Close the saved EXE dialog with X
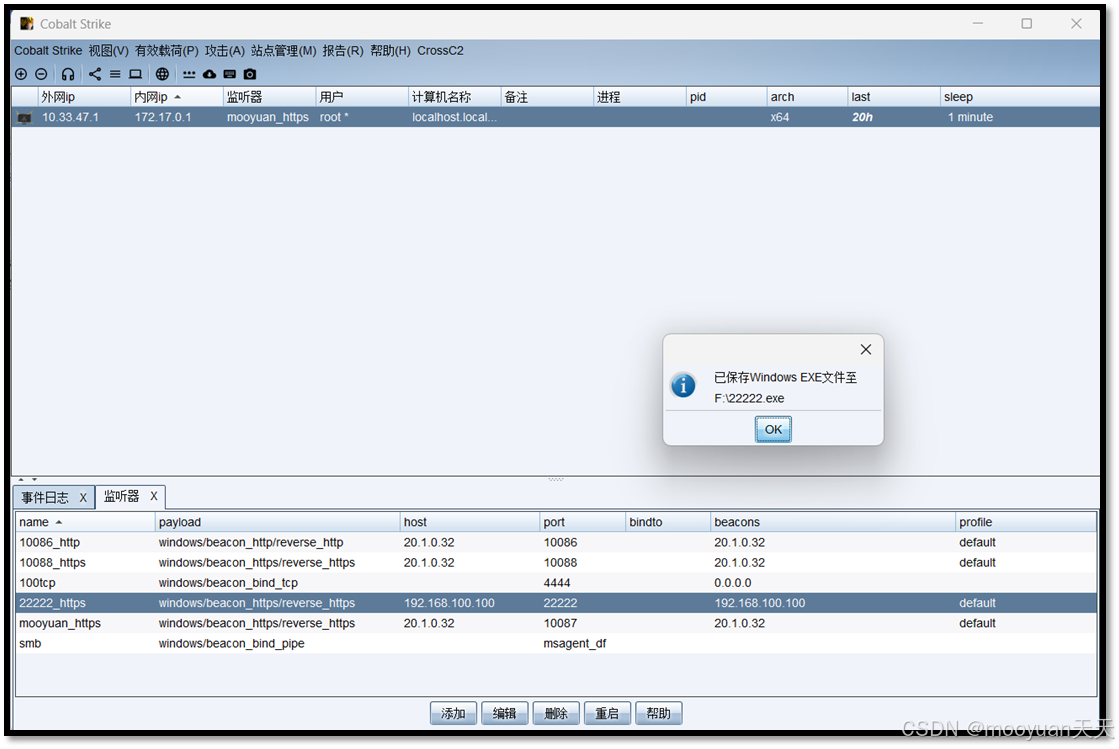 pyautogui.click(x=866, y=350)
